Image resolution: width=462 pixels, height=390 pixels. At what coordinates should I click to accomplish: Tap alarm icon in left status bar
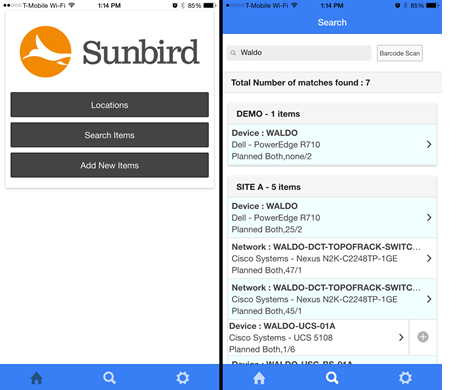(175, 5)
